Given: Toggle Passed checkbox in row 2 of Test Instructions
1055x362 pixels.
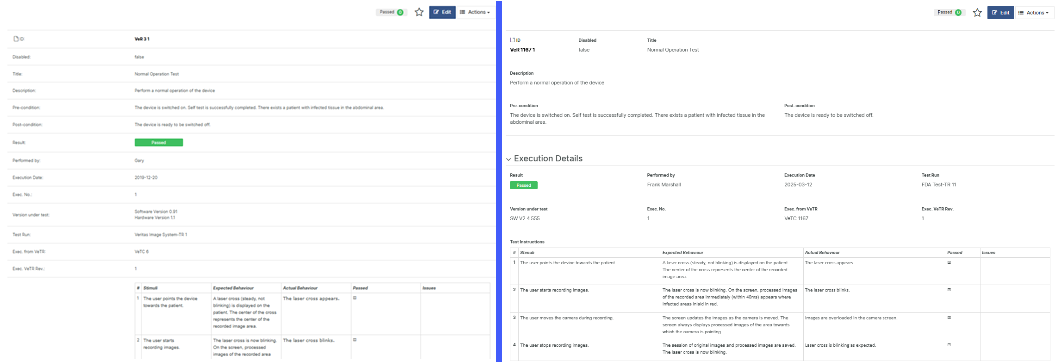Looking at the screenshot, I should (949, 290).
